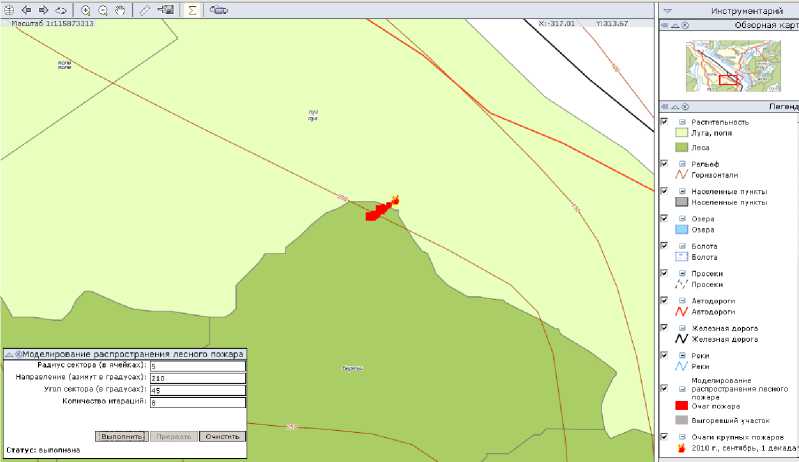Toggle Очаги крупных пожаров layer checkbox
799x462 pixels.
(x=664, y=436)
